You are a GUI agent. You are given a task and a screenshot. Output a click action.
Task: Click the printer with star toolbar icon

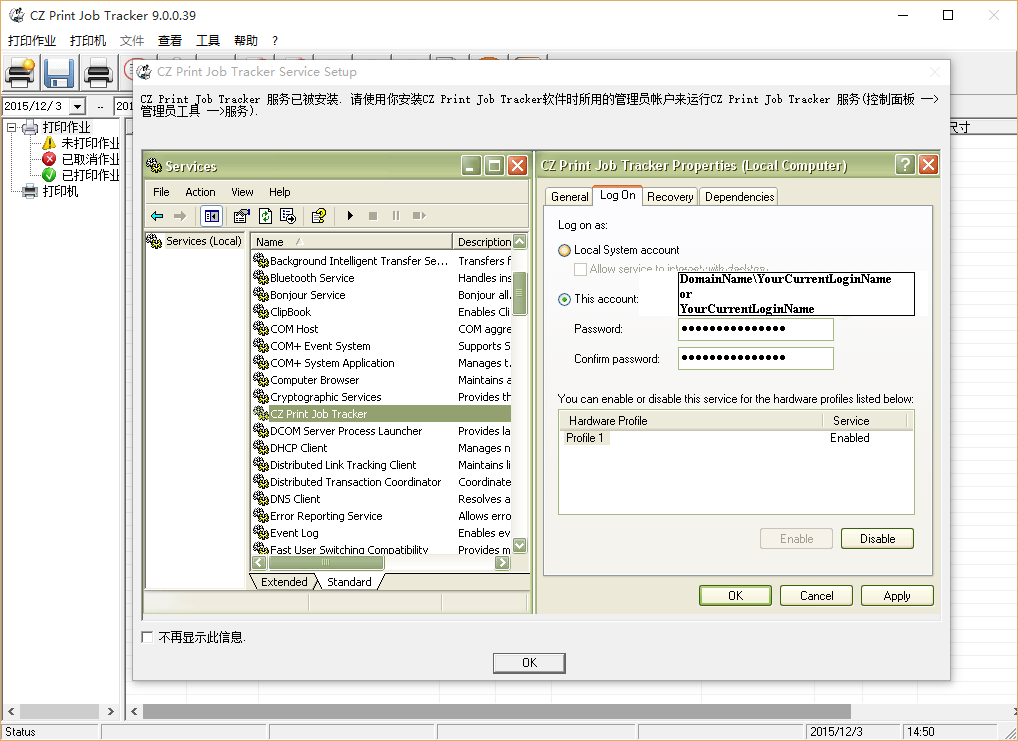tap(21, 73)
